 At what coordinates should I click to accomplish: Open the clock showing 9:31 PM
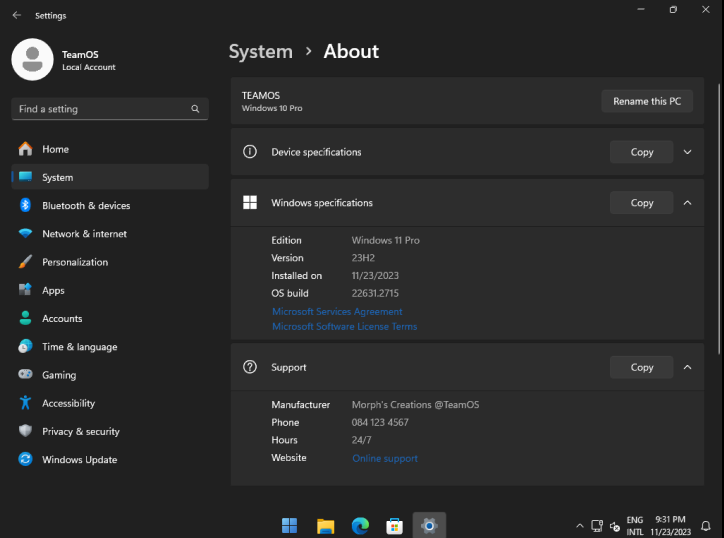coord(670,526)
